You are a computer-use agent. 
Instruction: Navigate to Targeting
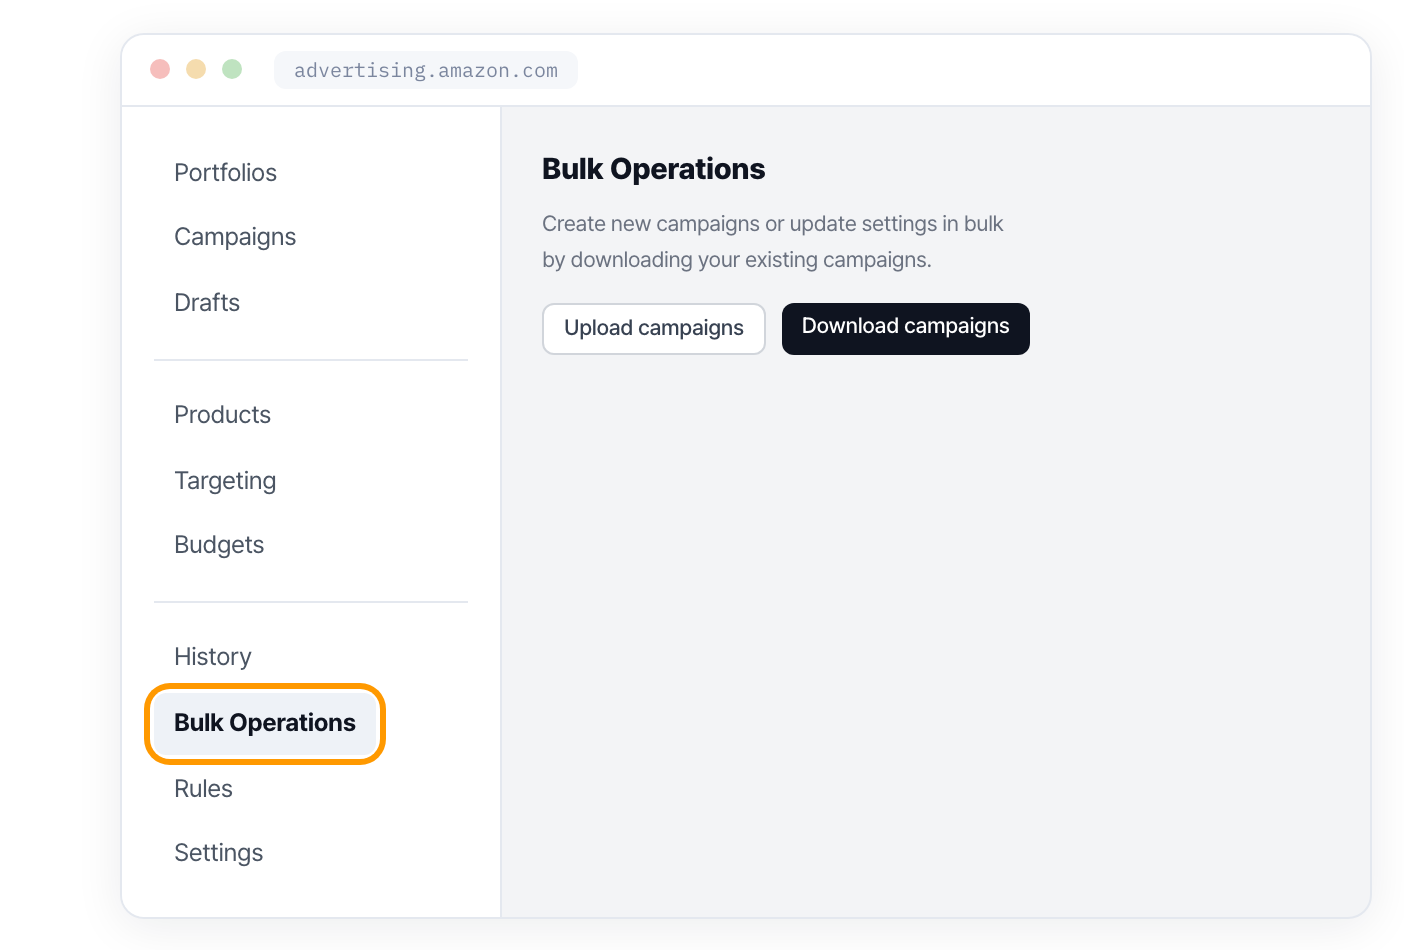225,480
